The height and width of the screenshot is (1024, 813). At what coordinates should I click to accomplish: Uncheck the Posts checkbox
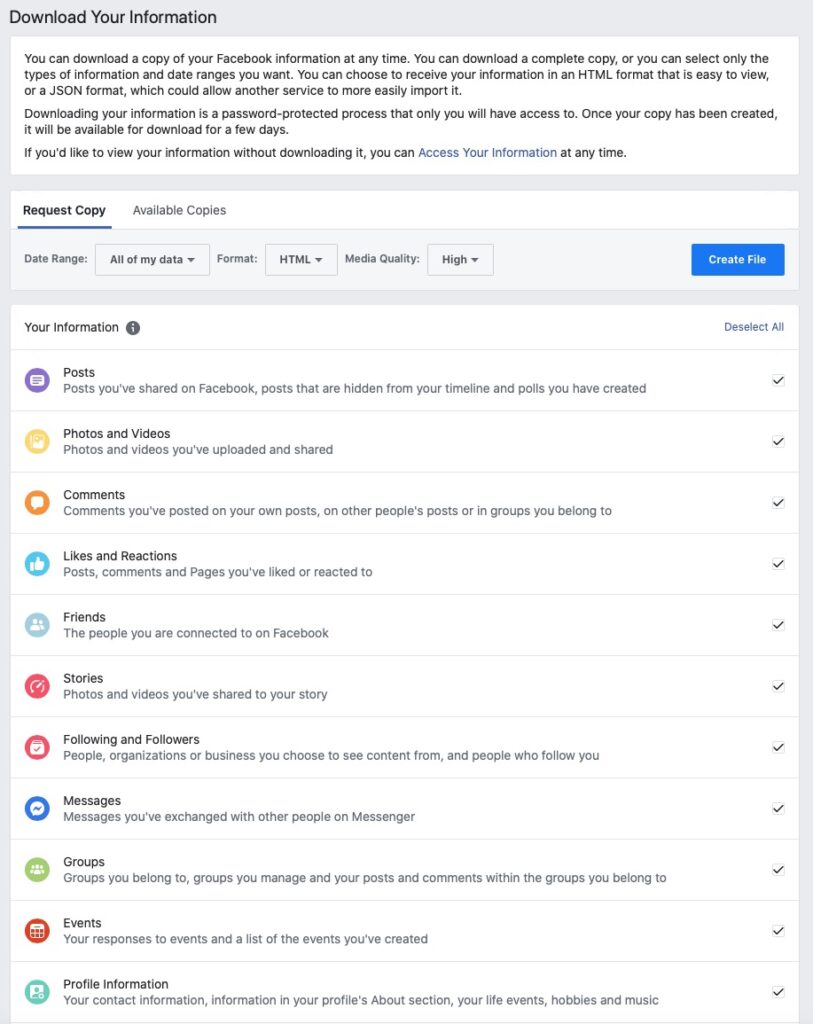[778, 380]
